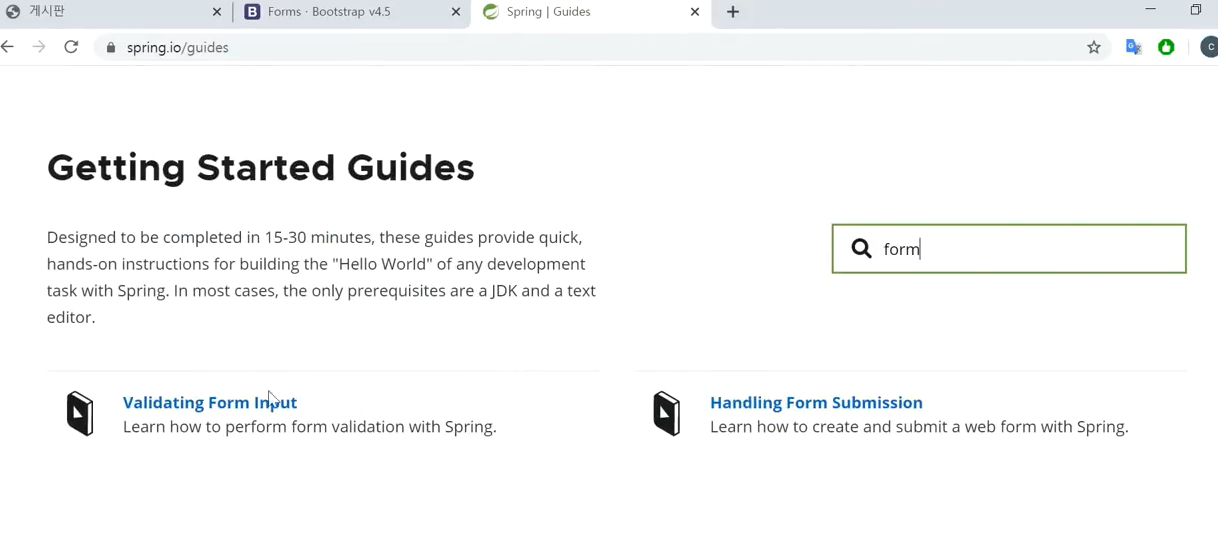Close the Spring Guides tab
Viewport: 1218px width, 556px height.
695,12
